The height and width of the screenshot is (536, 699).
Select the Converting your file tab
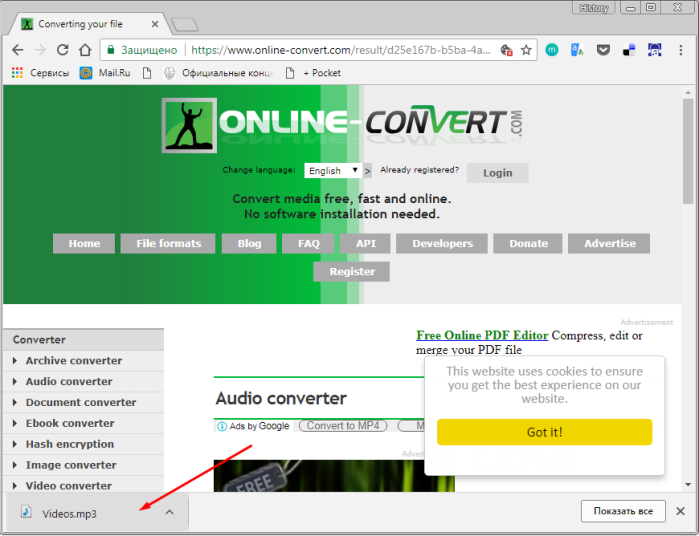pyautogui.click(x=89, y=24)
